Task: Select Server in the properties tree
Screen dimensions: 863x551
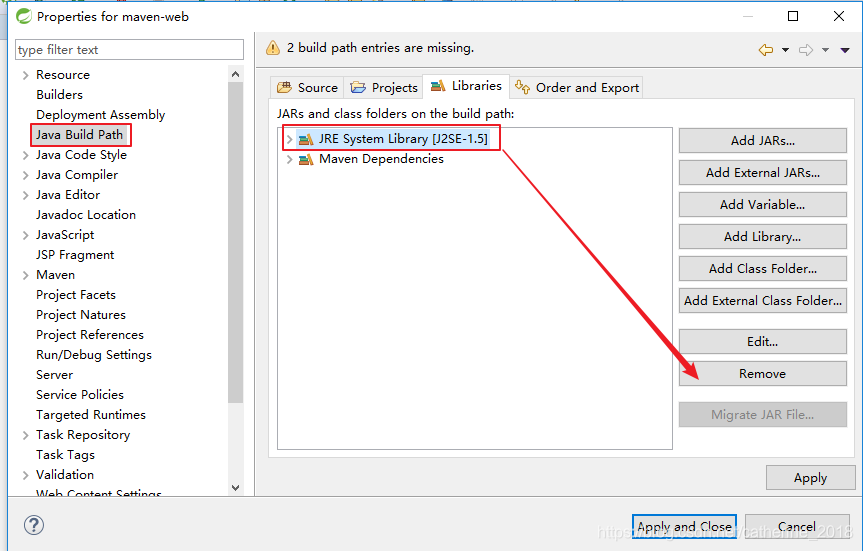Action: click(x=54, y=375)
